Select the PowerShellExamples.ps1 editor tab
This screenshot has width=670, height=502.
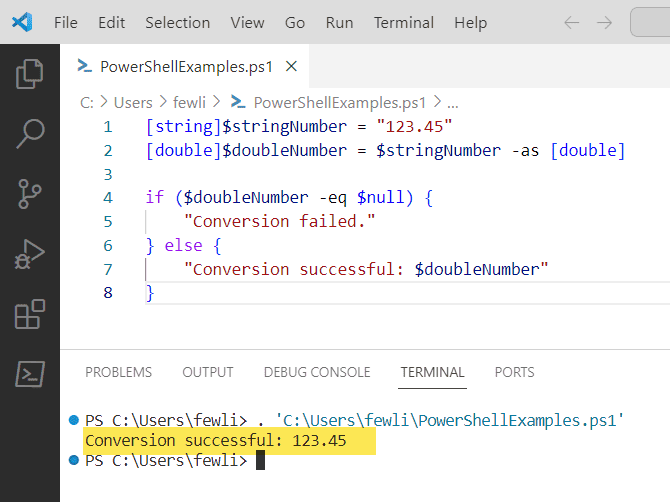point(185,66)
